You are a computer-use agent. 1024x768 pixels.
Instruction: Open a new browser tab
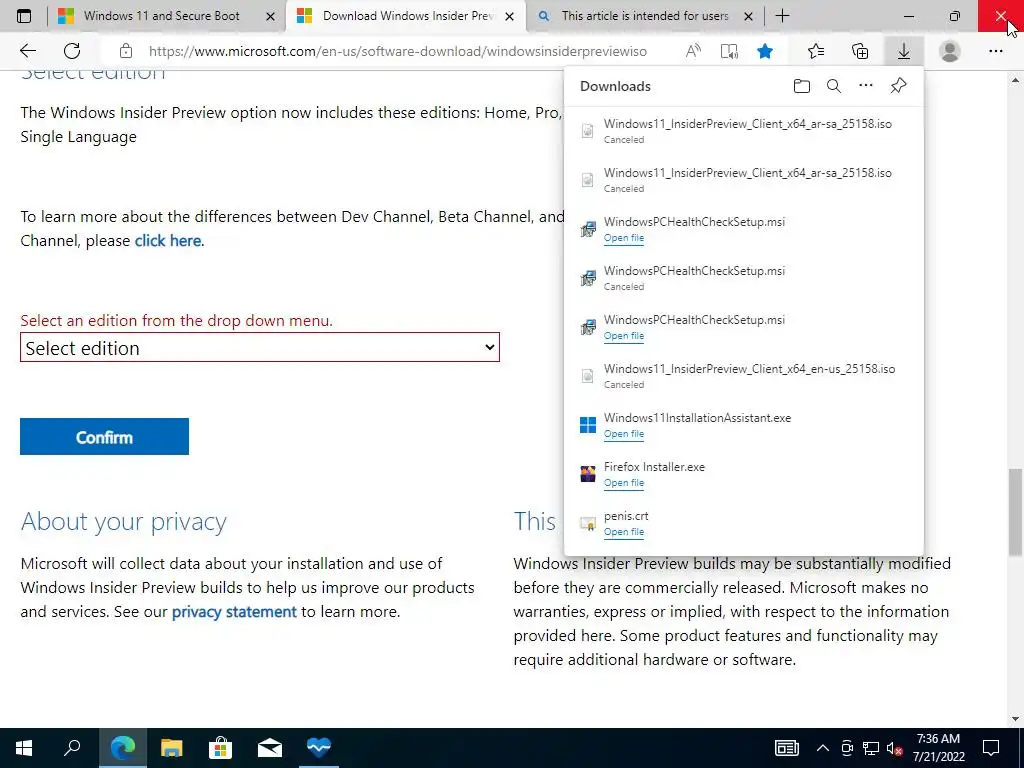[x=782, y=16]
